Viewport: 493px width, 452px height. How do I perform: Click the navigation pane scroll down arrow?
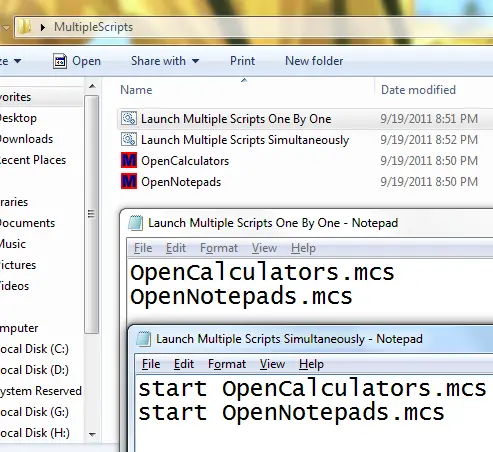pos(92,434)
